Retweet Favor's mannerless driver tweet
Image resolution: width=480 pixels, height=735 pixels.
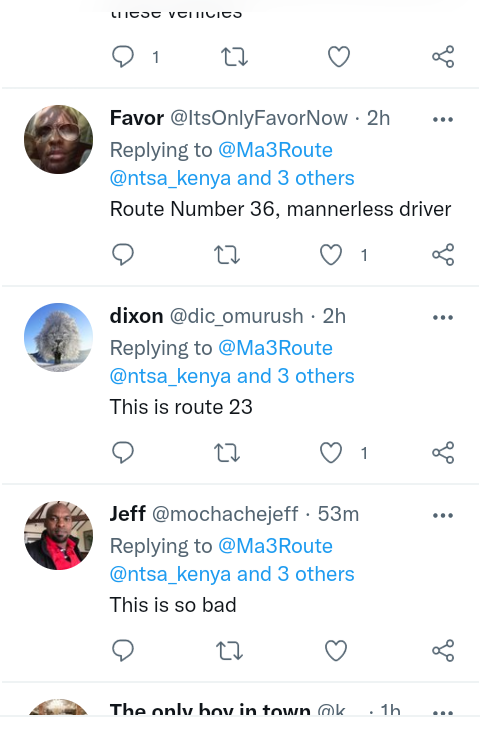(x=227, y=255)
